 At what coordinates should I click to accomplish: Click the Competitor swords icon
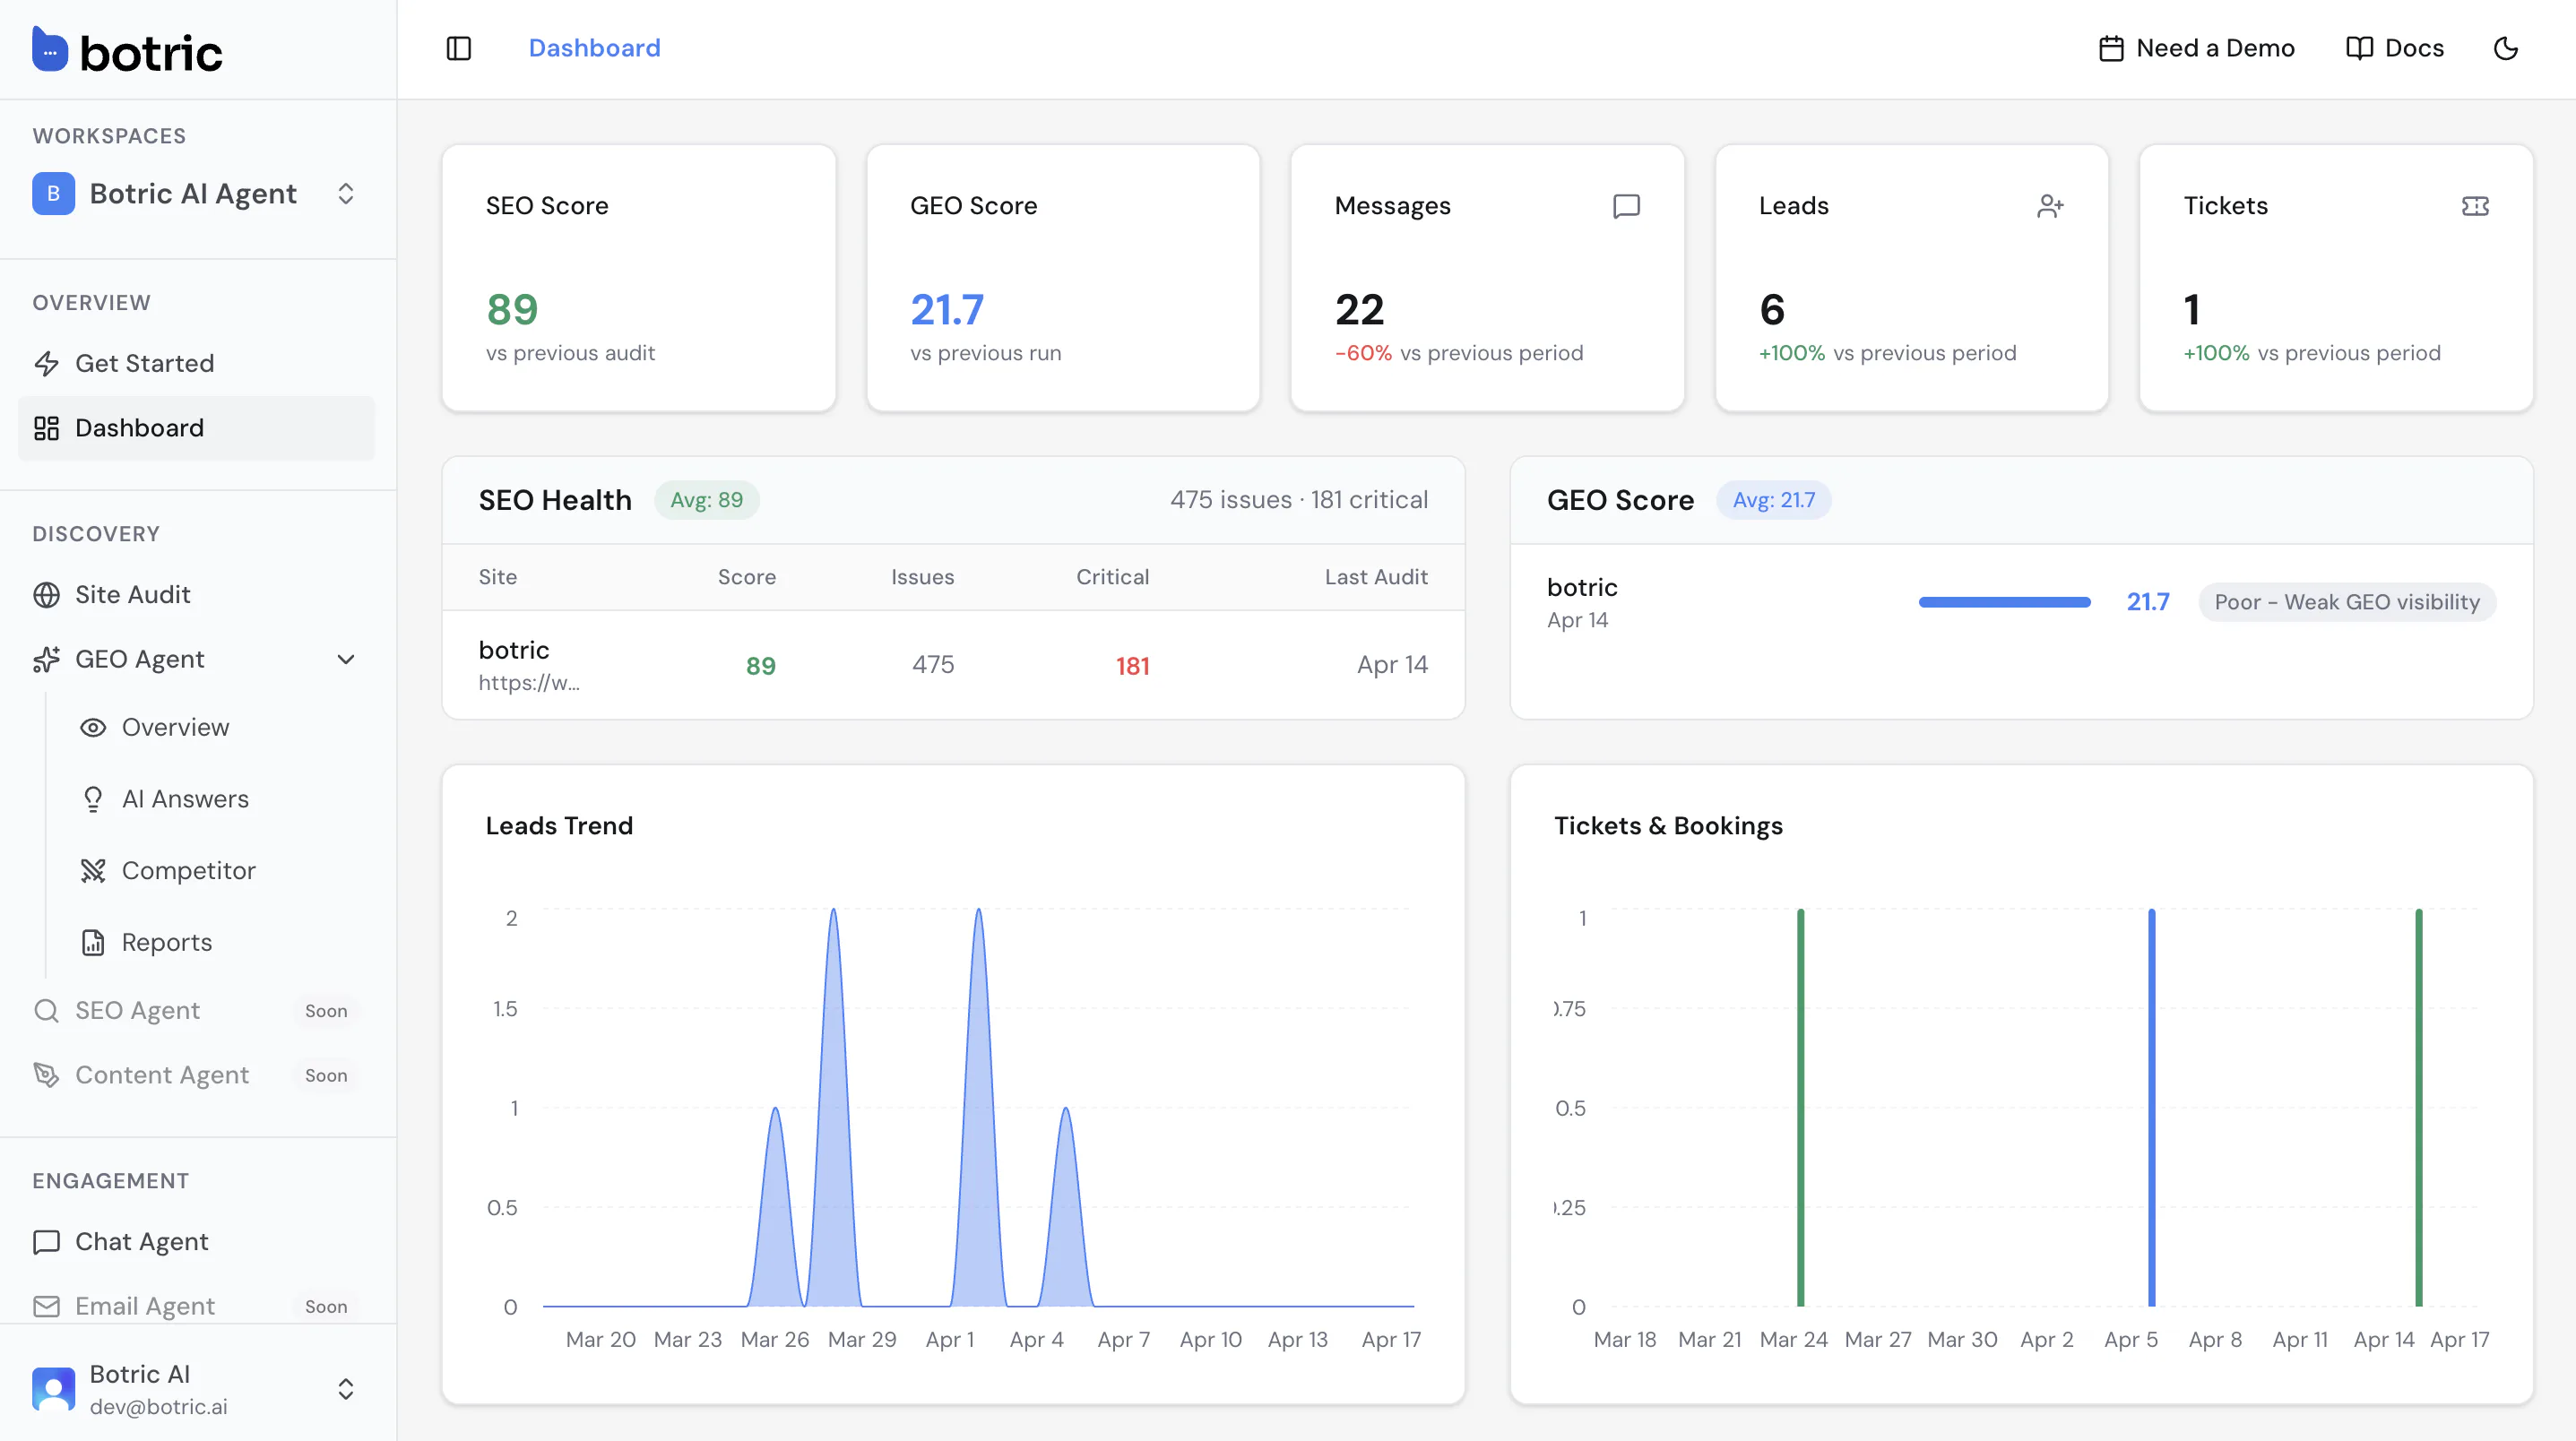click(x=93, y=871)
